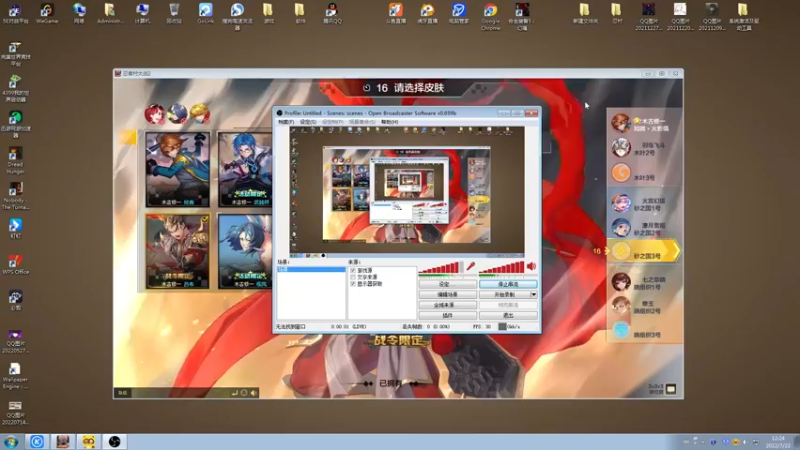Open the second menu in OBS menu bar
800x450 pixels.
[x=308, y=122]
